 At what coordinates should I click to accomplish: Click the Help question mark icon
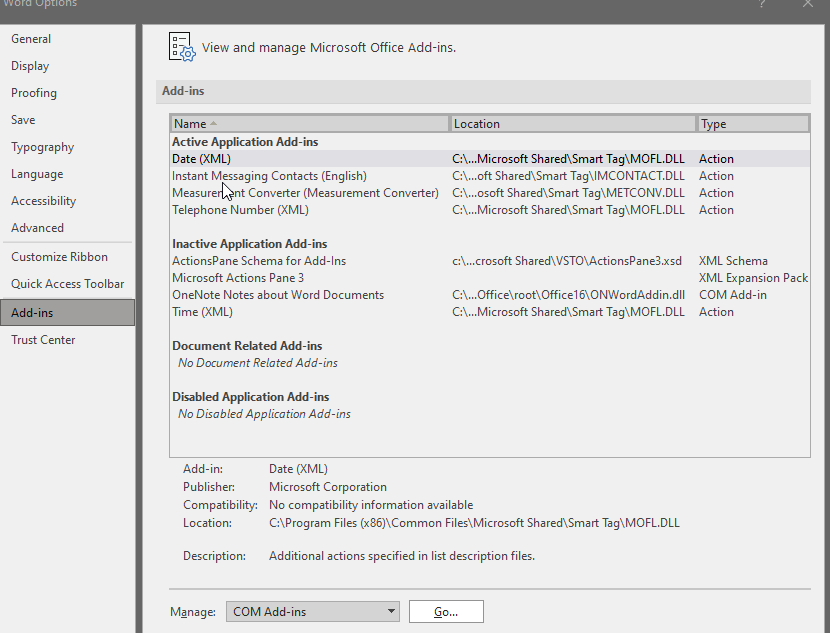pos(762,4)
